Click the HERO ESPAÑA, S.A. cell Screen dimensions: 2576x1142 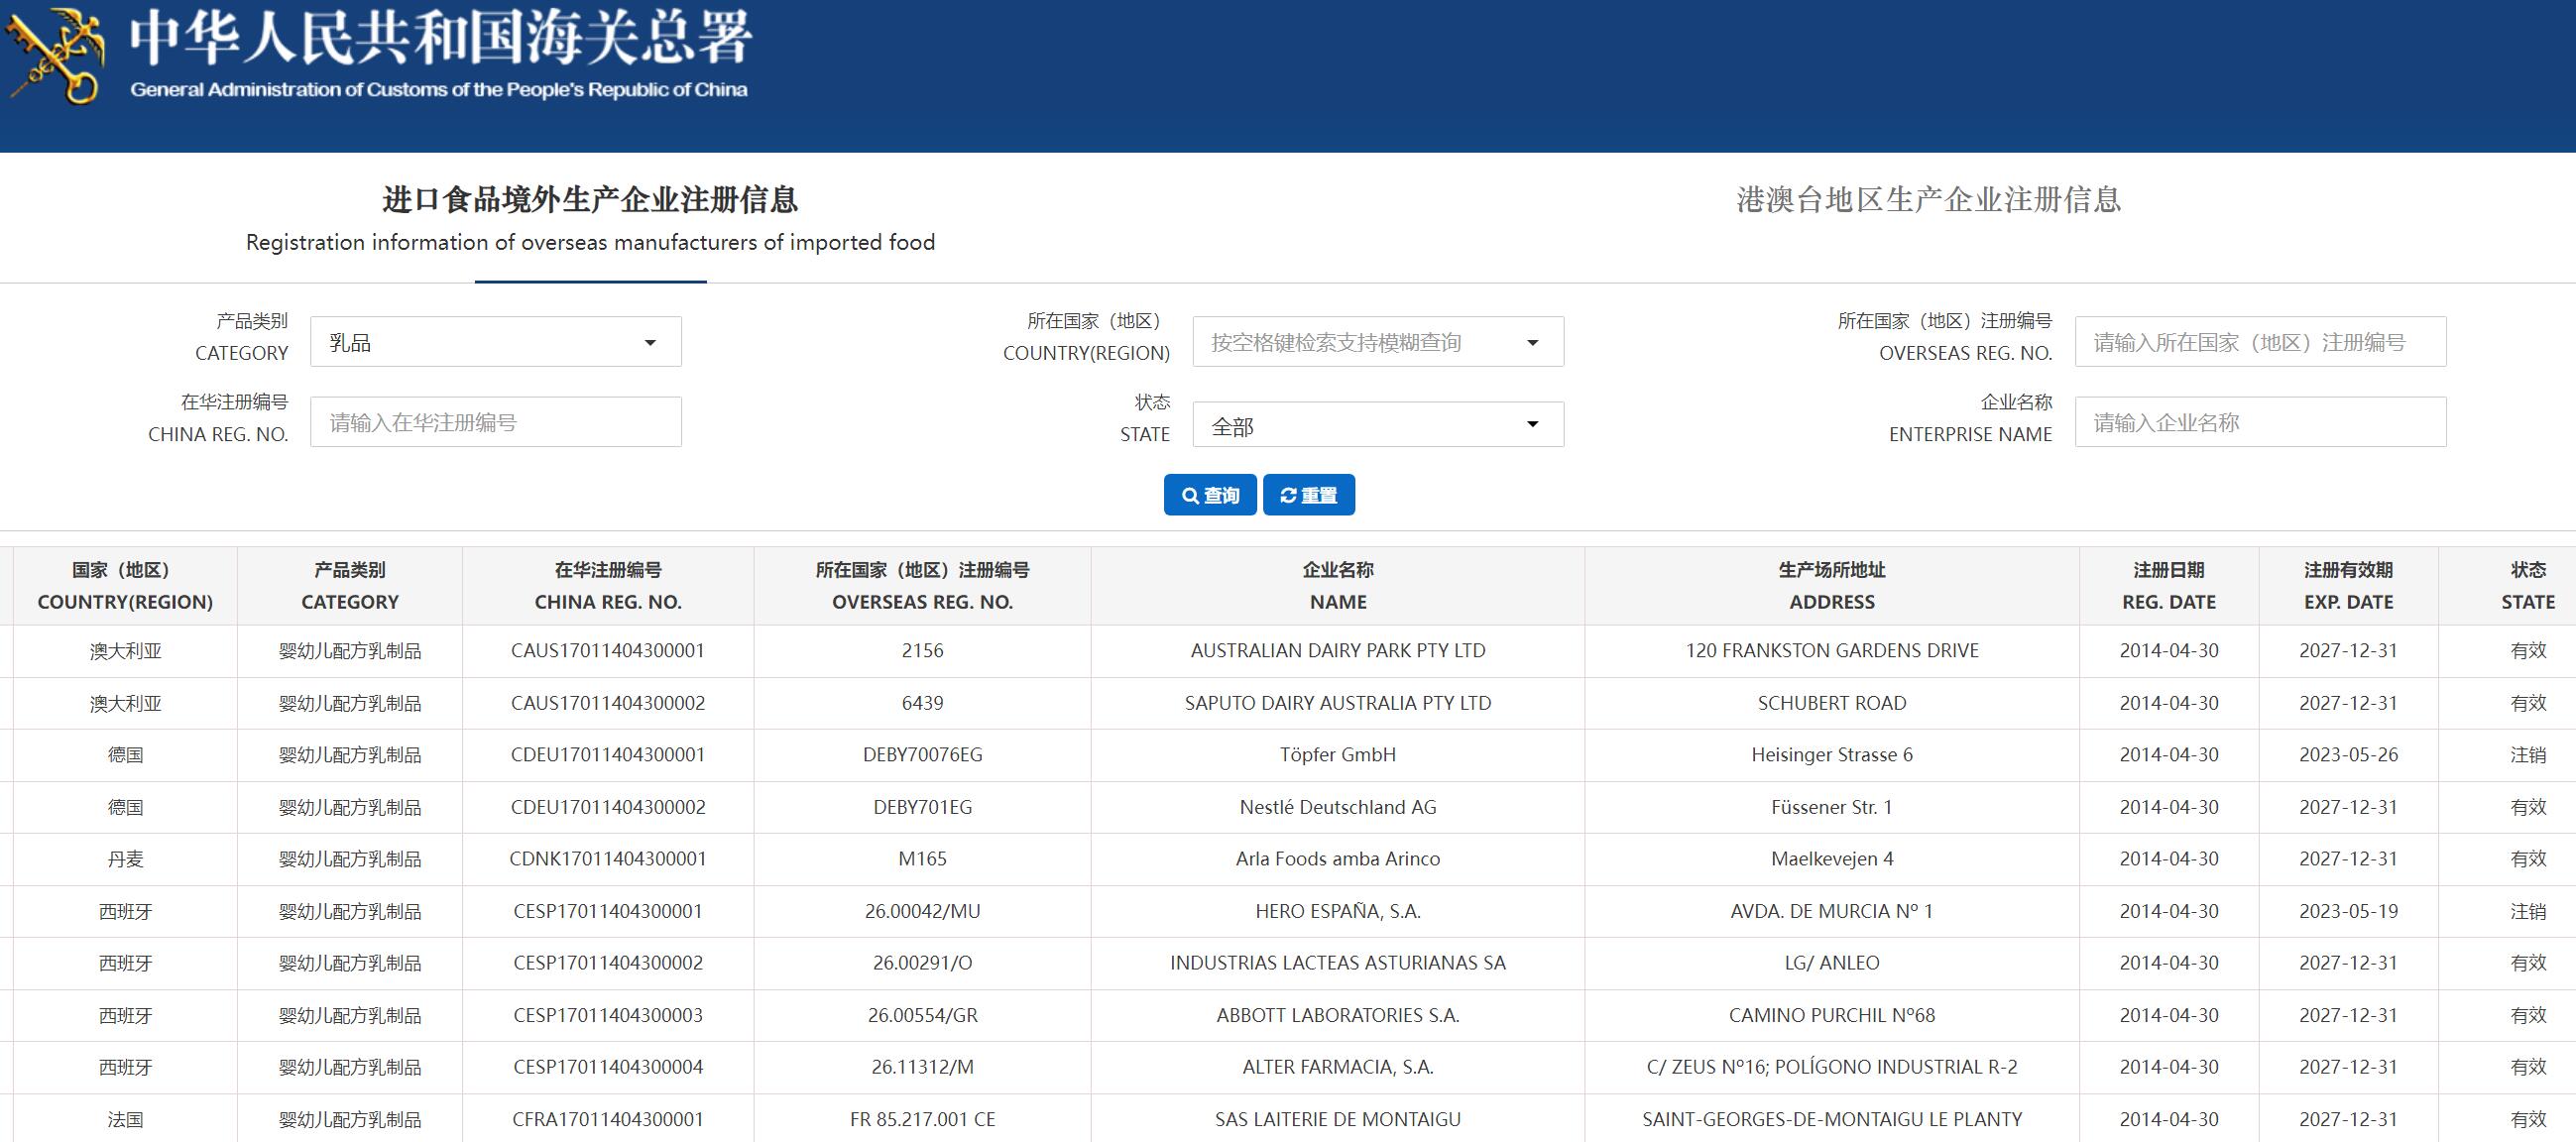[x=1338, y=911]
